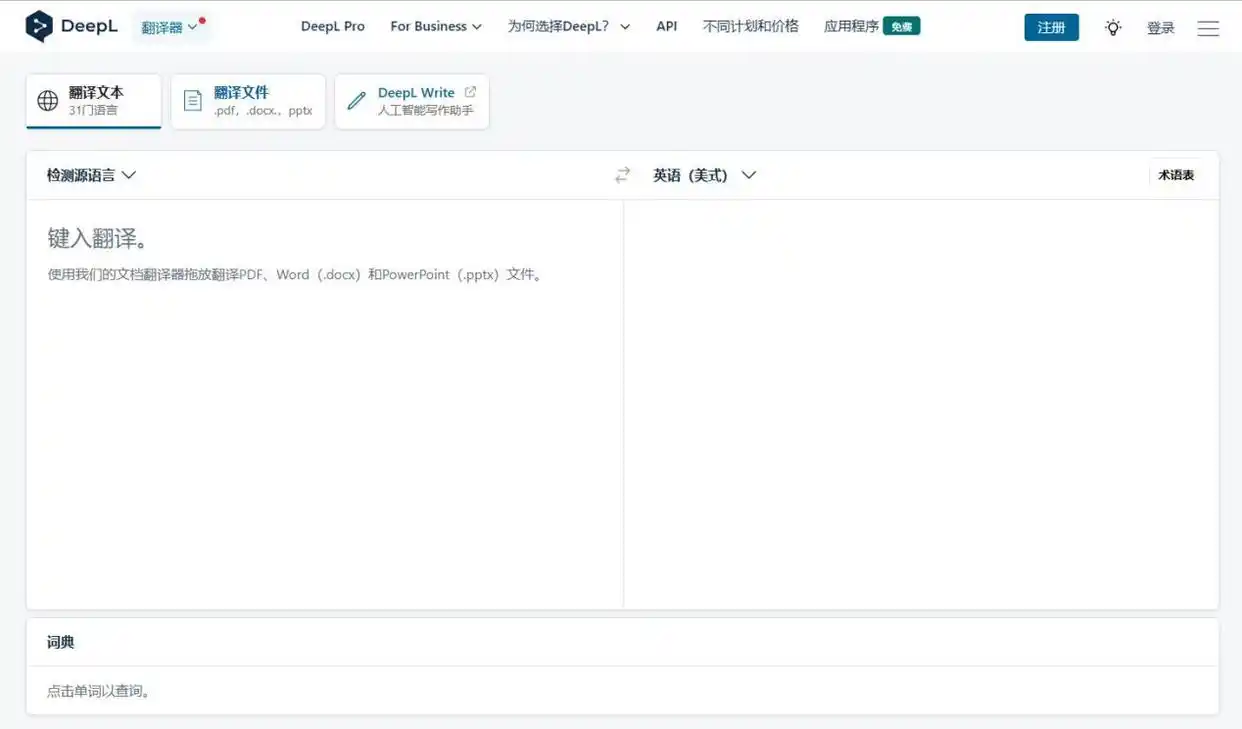Click the pen icon on DeepL Write tab
This screenshot has height=729, width=1242.
click(356, 100)
